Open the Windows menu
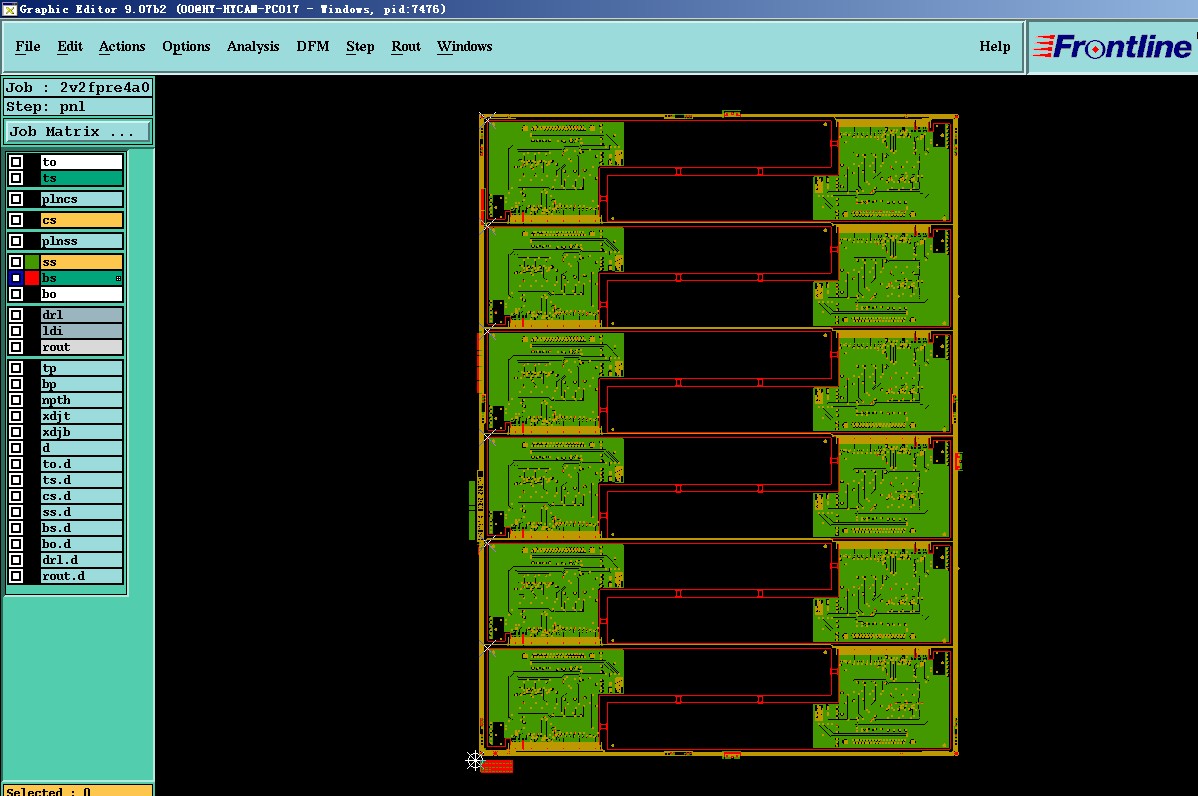1198x796 pixels. (x=465, y=47)
